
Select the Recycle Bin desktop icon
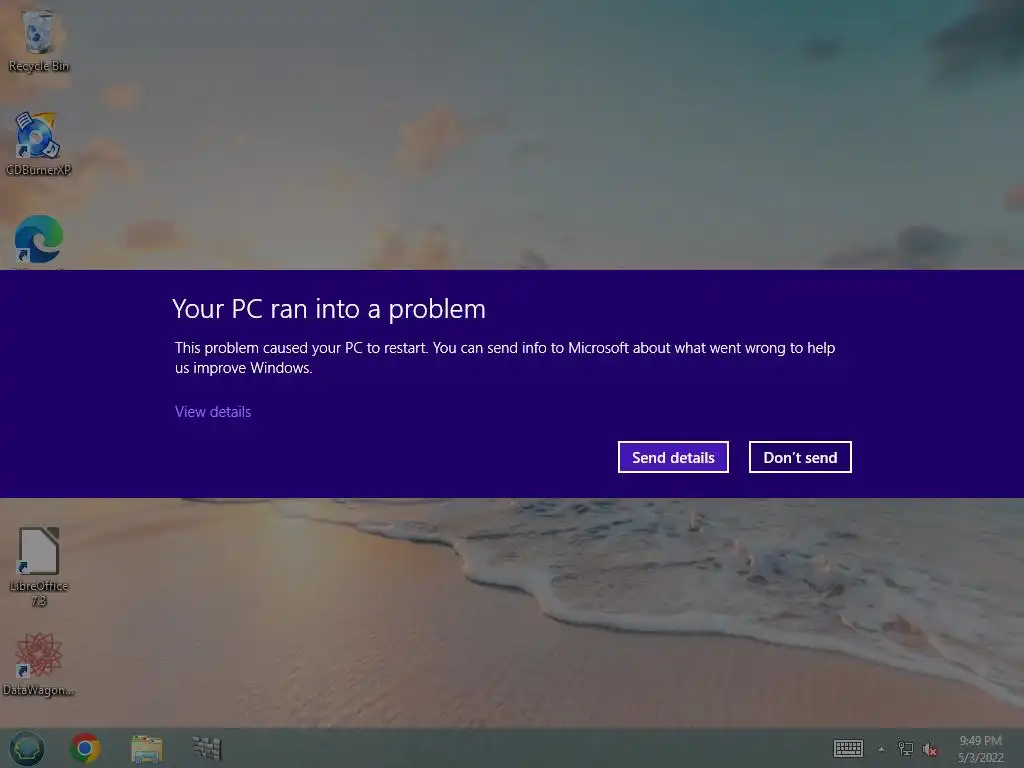[39, 40]
